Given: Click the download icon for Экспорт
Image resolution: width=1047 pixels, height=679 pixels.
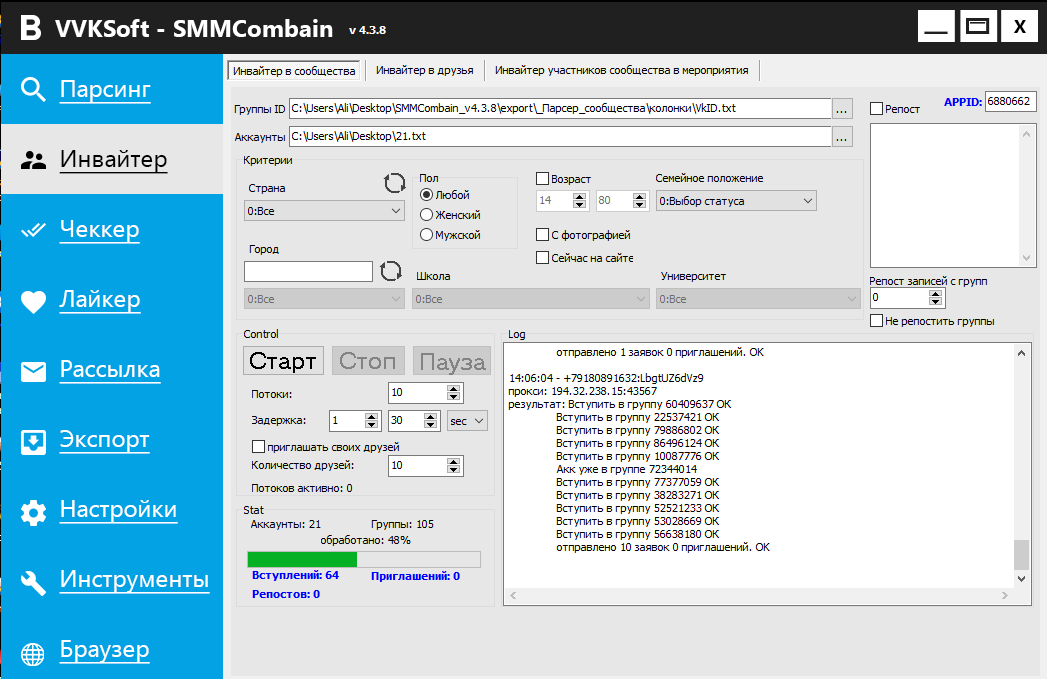Looking at the screenshot, I should coord(34,441).
